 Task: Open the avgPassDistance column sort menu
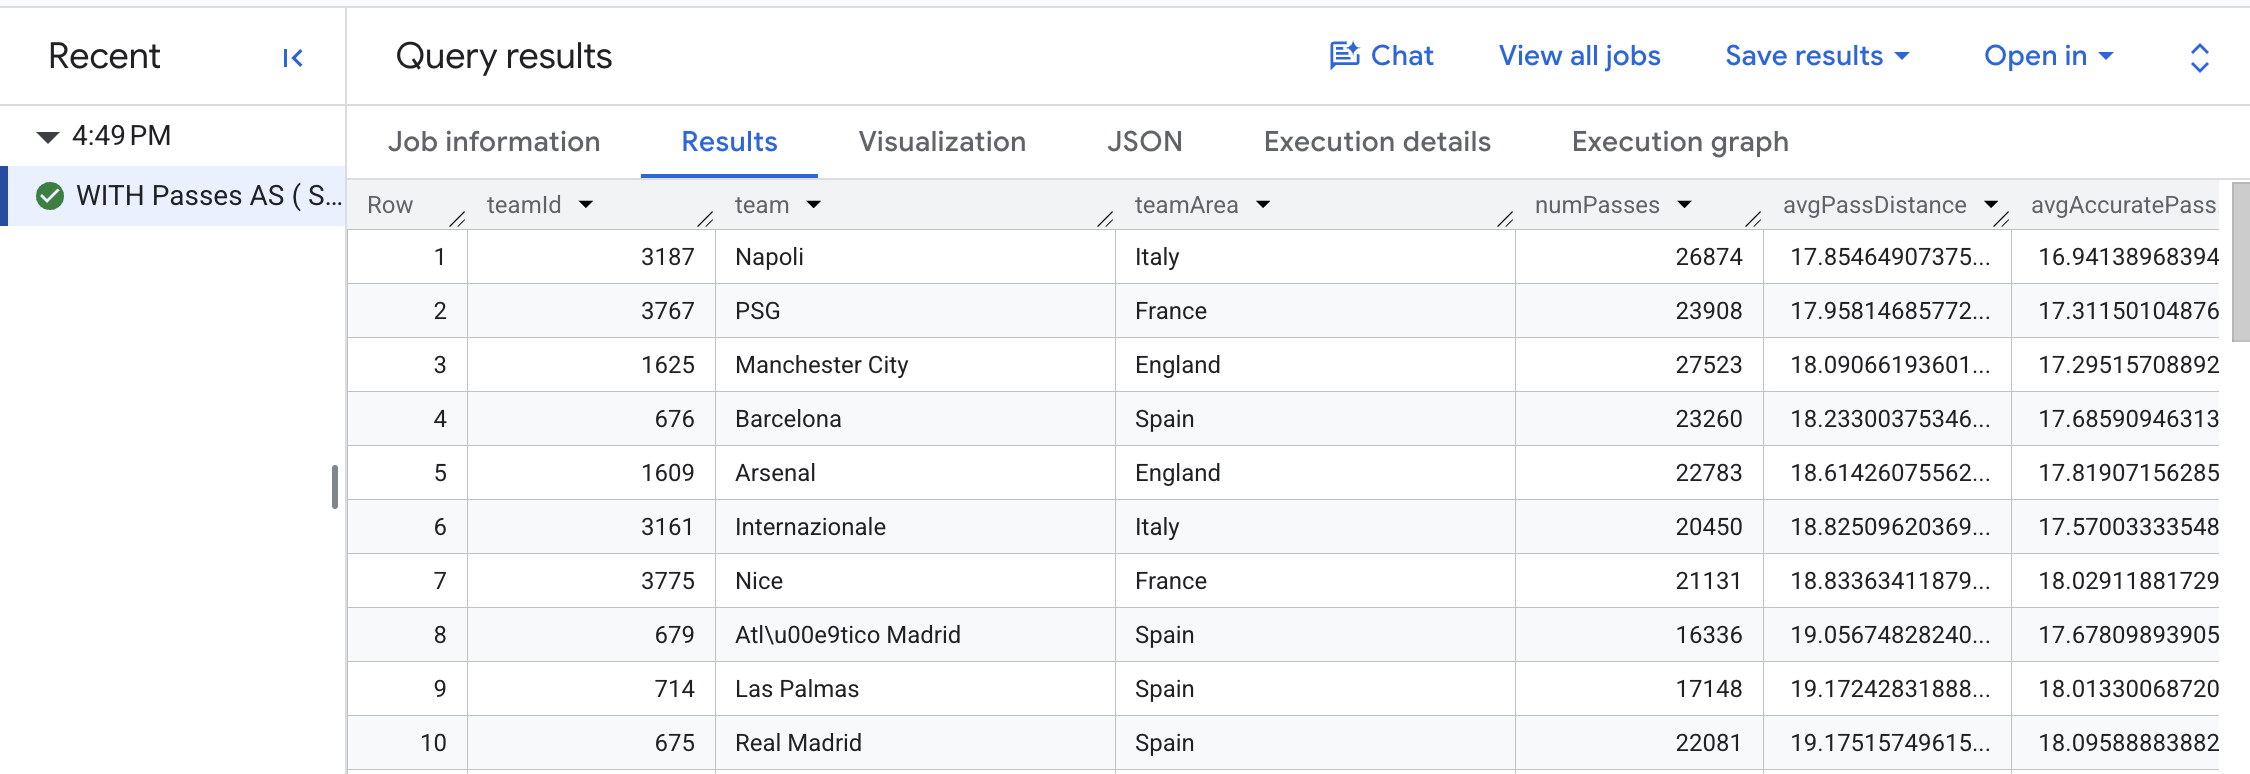click(1991, 205)
